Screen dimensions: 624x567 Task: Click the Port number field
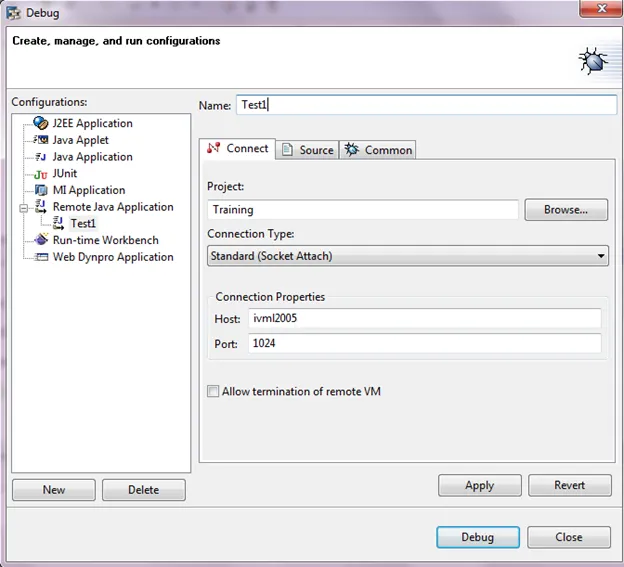(x=423, y=344)
